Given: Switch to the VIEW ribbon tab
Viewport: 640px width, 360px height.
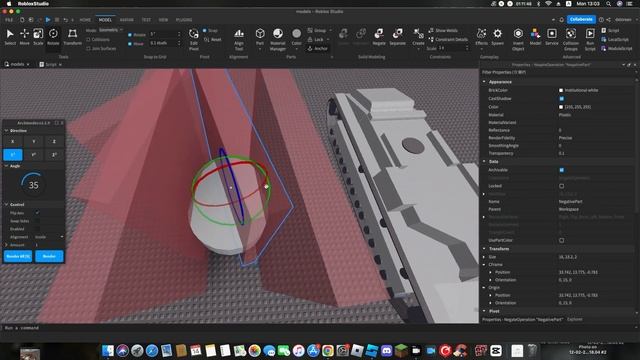Looking at the screenshot, I should click(x=163, y=20).
